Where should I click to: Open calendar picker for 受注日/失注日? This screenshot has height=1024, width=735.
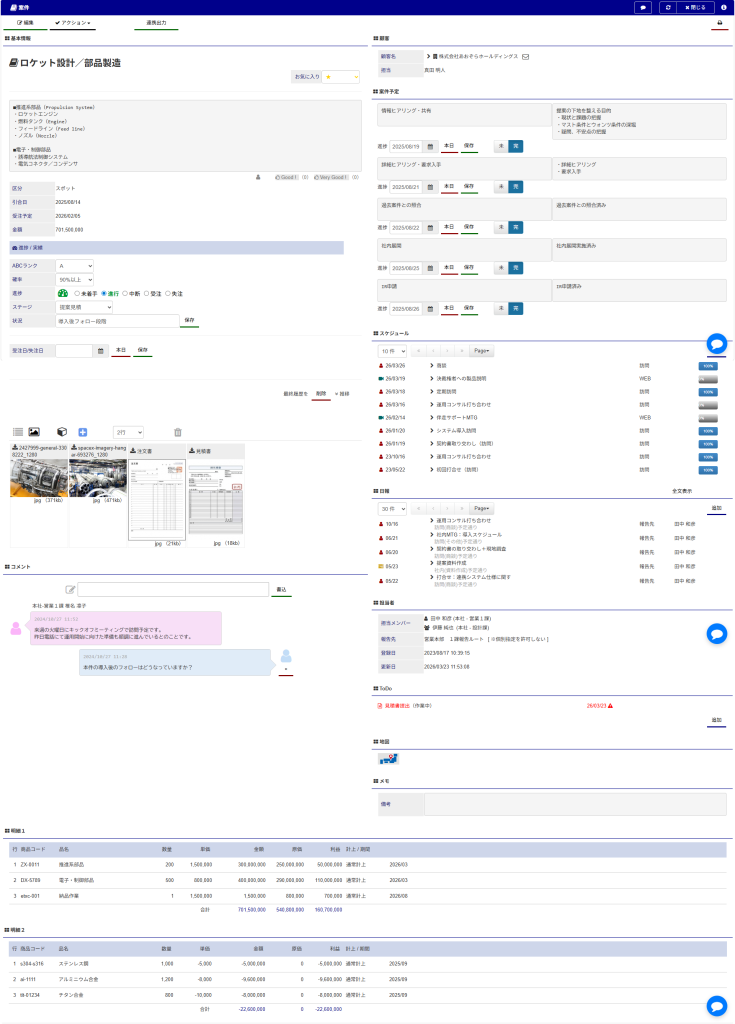pos(100,351)
